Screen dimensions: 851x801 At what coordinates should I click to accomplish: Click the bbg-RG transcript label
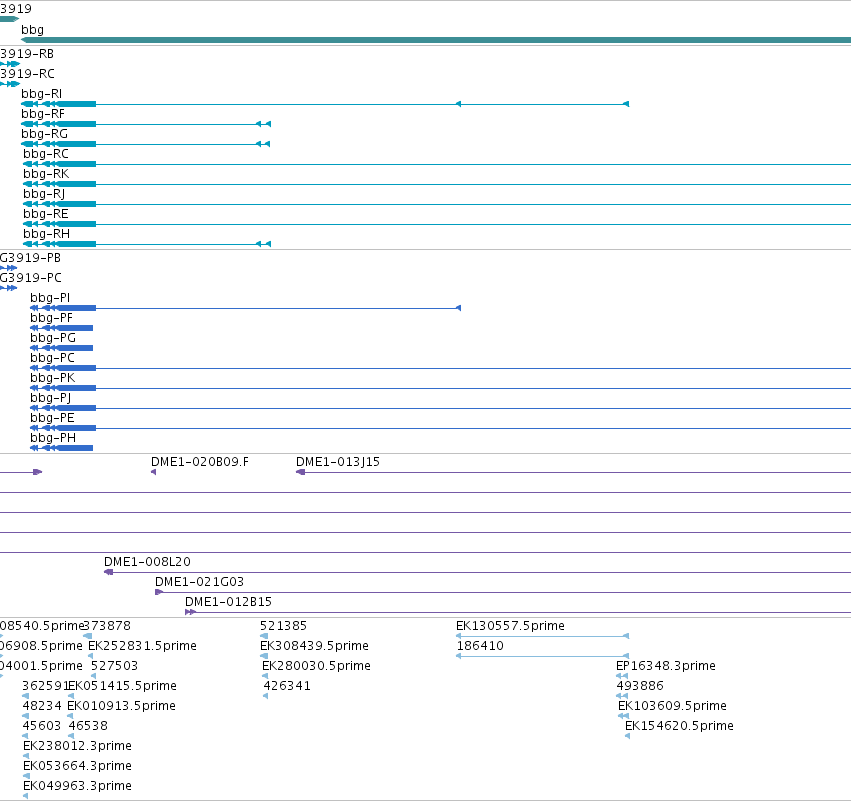coord(44,134)
